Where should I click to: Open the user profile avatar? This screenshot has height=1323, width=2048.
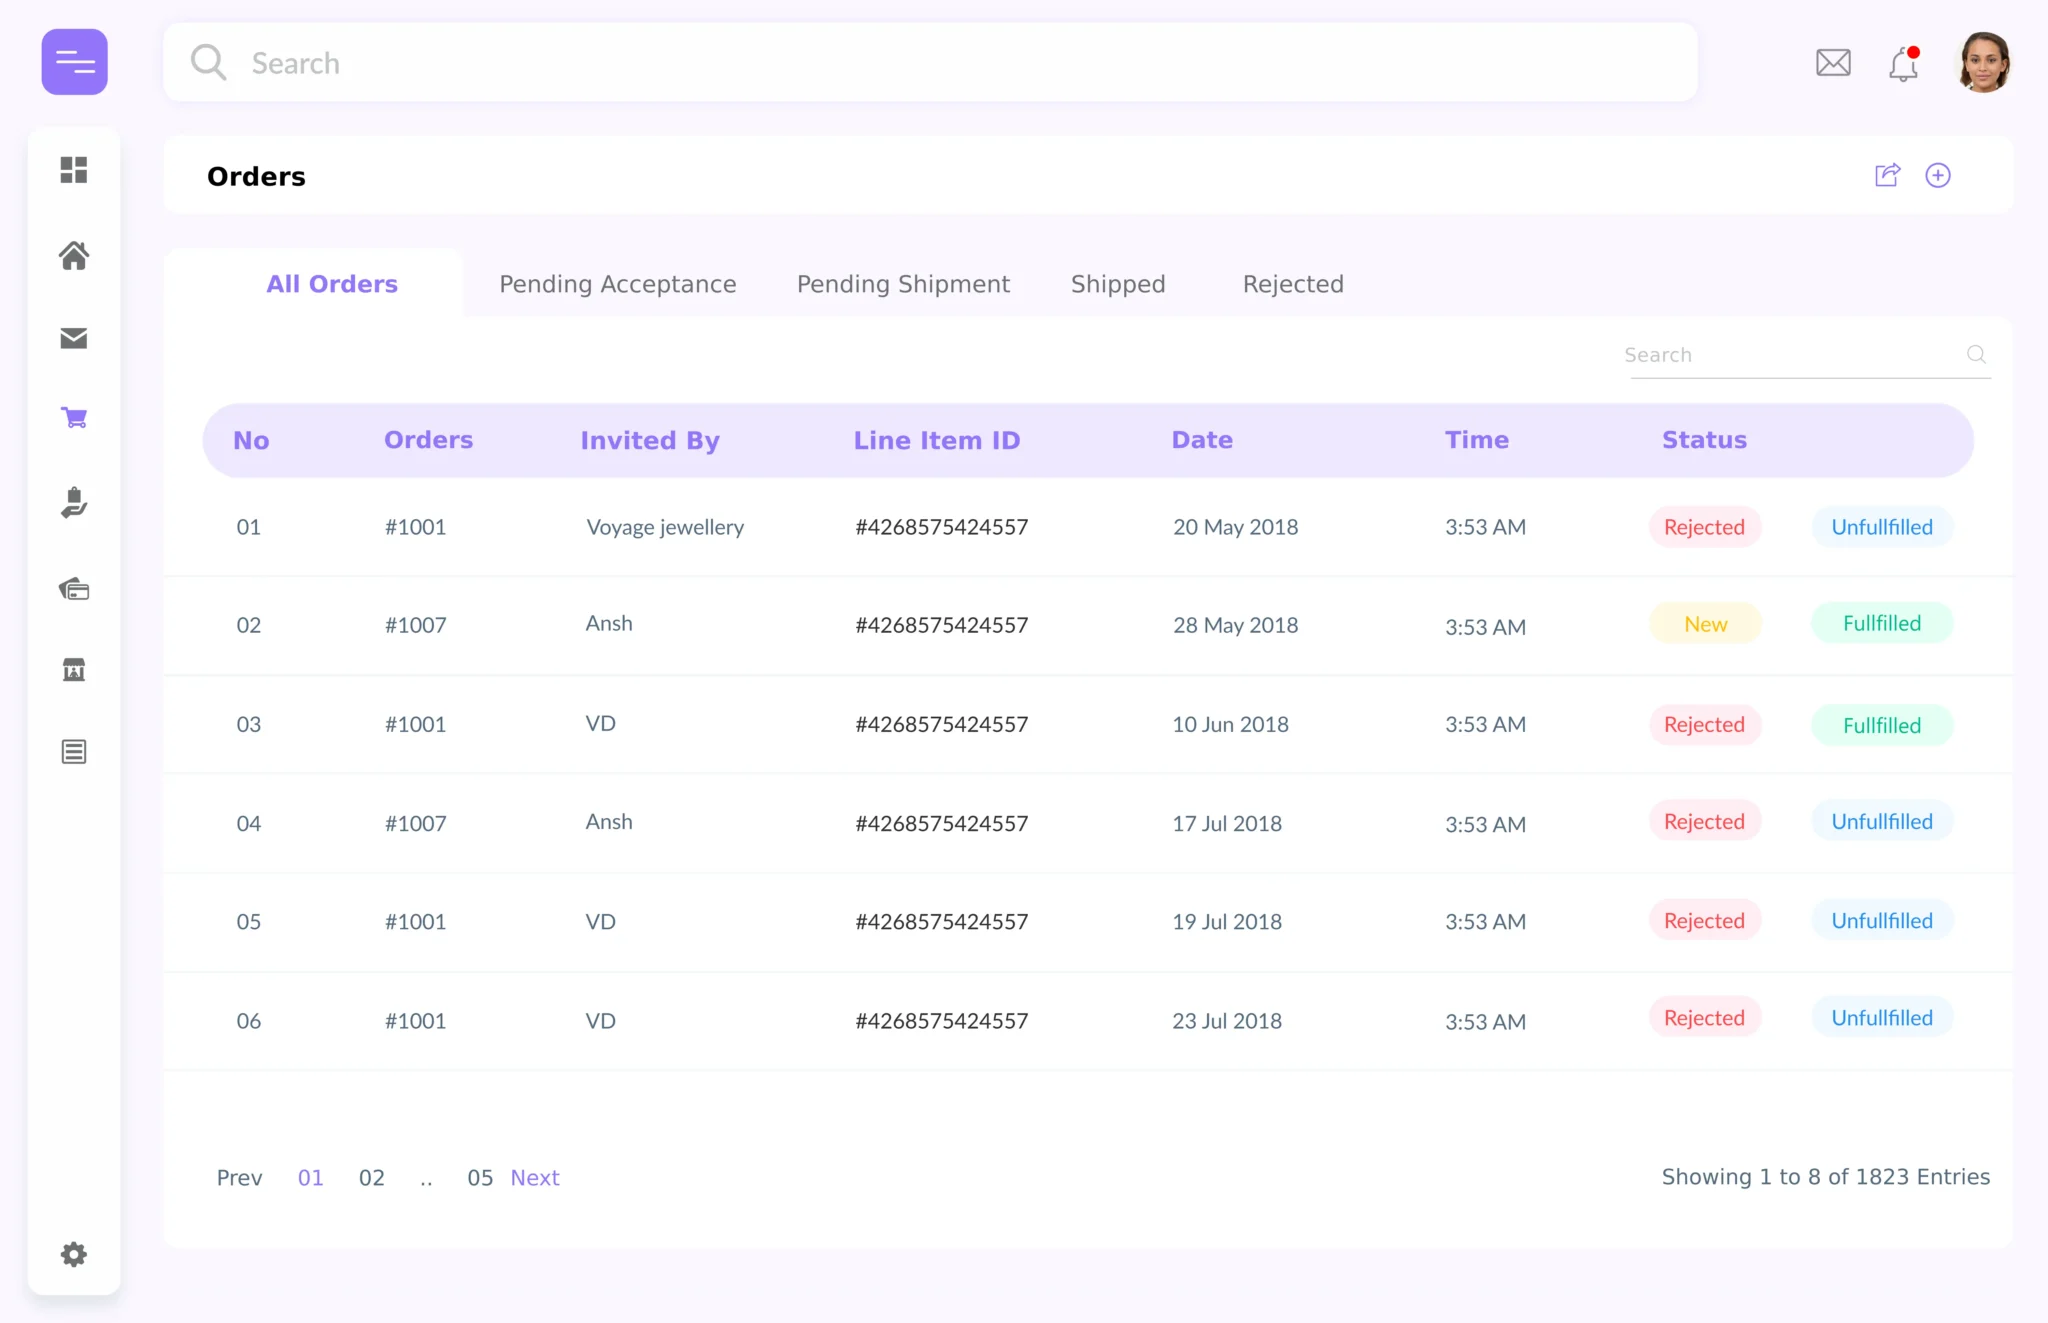pyautogui.click(x=1984, y=62)
